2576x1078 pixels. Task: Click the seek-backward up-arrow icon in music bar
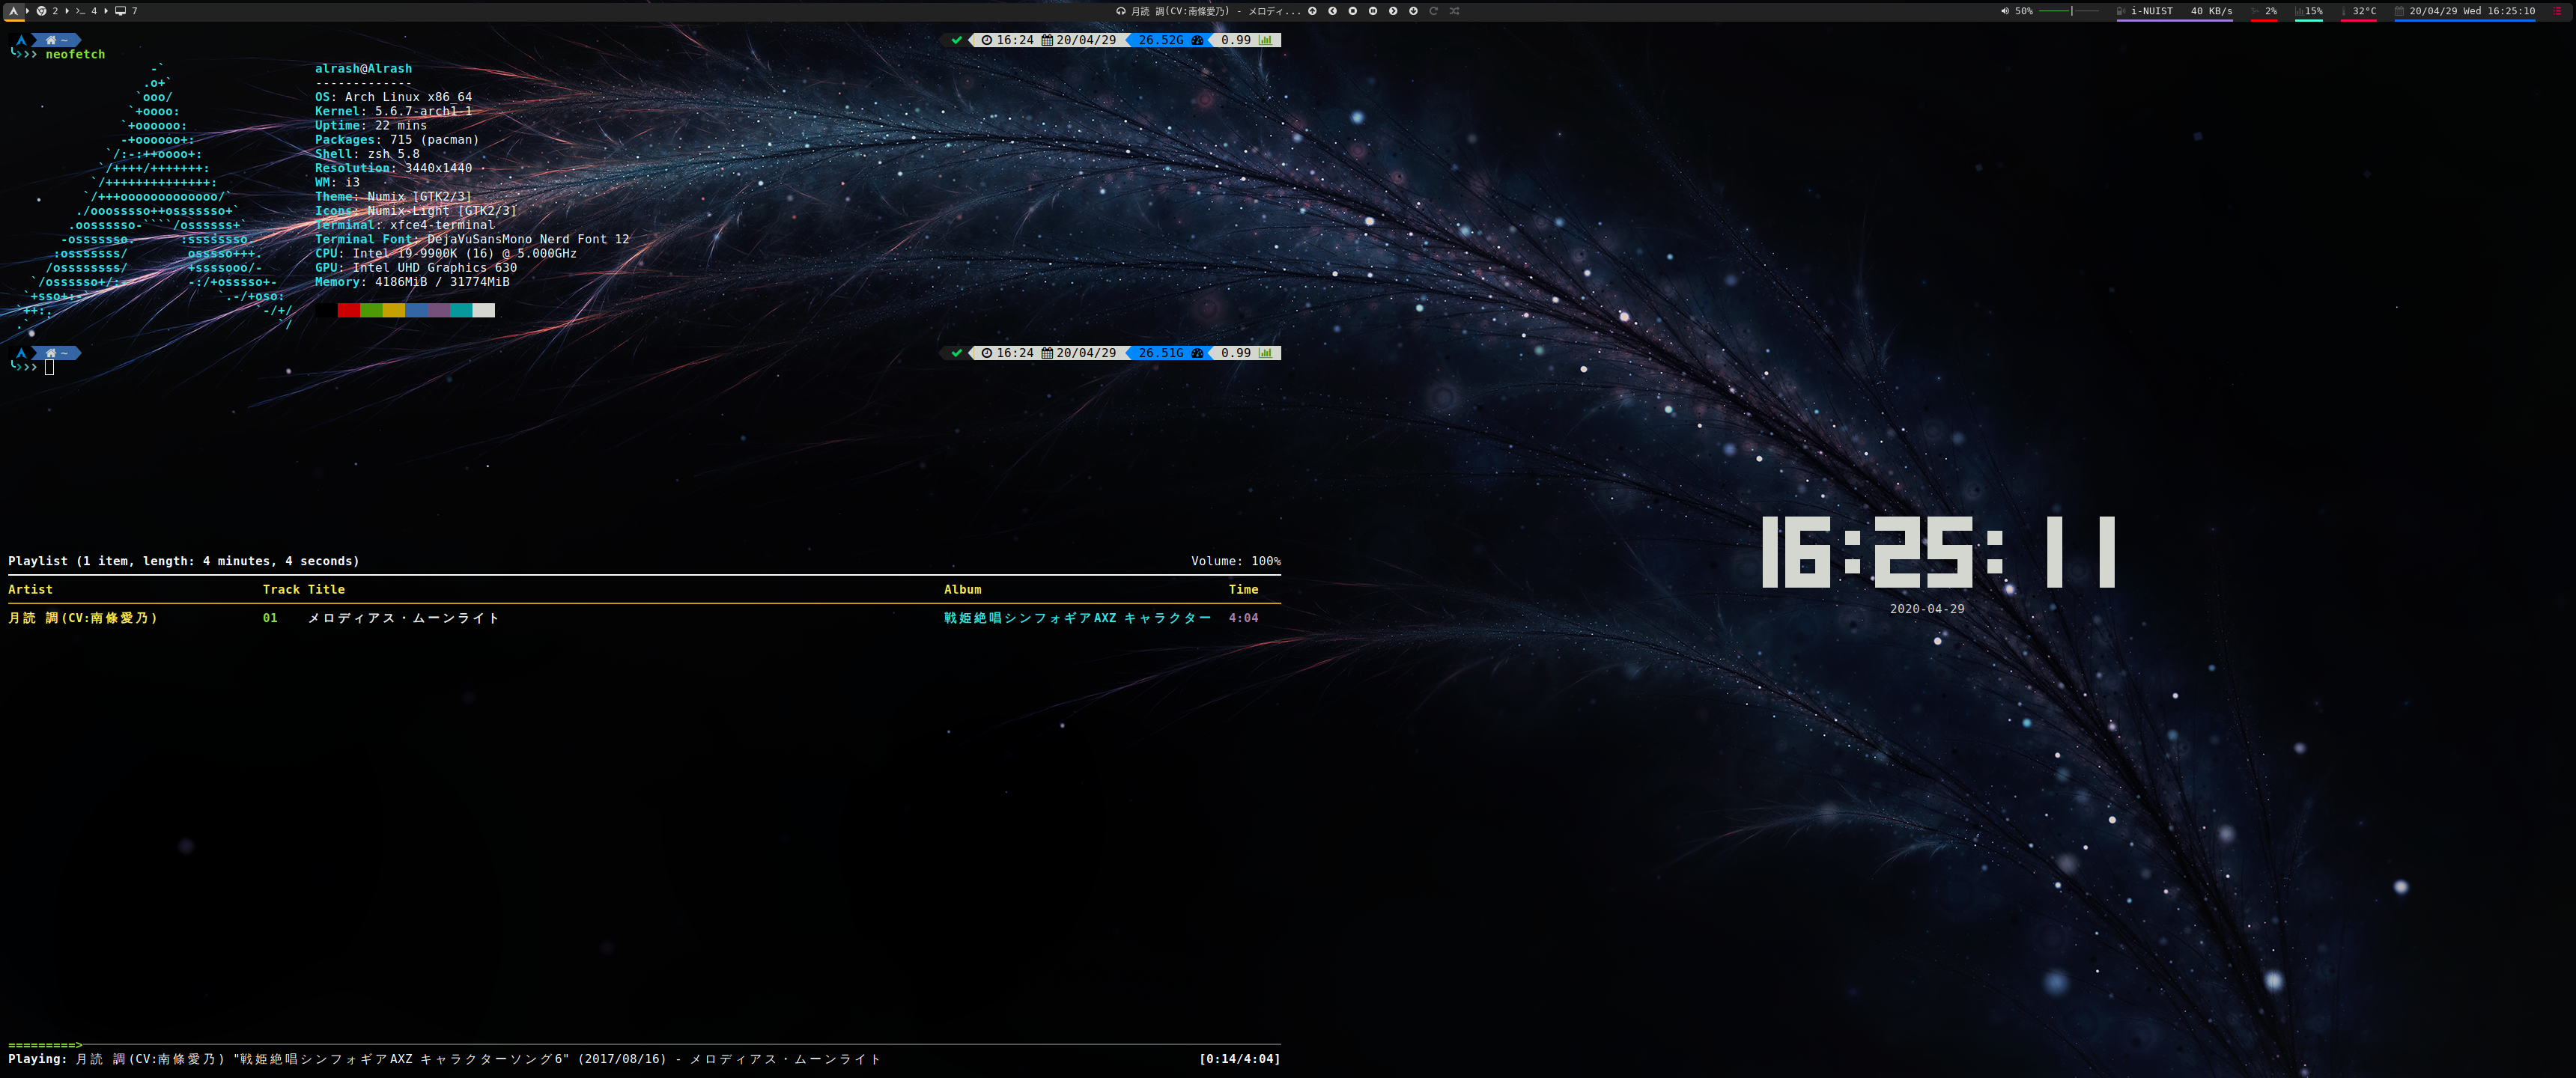(1313, 11)
